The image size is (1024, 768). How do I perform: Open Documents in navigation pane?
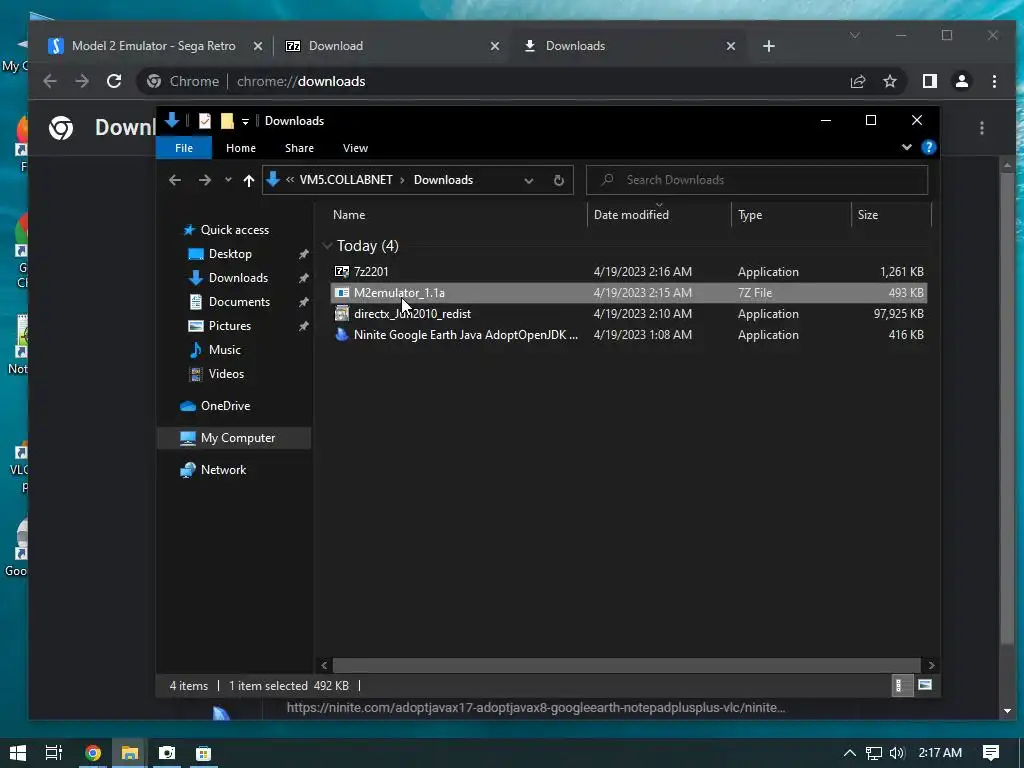(239, 302)
